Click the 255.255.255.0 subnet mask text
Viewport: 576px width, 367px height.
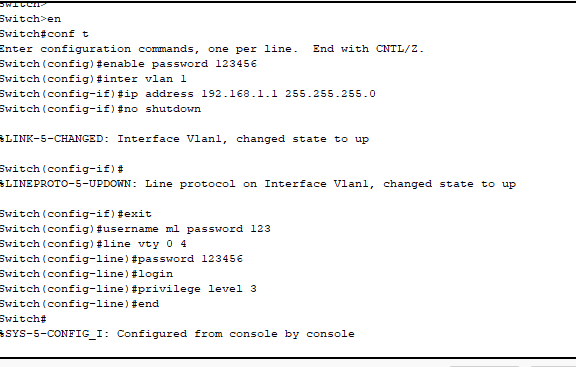tap(330, 94)
